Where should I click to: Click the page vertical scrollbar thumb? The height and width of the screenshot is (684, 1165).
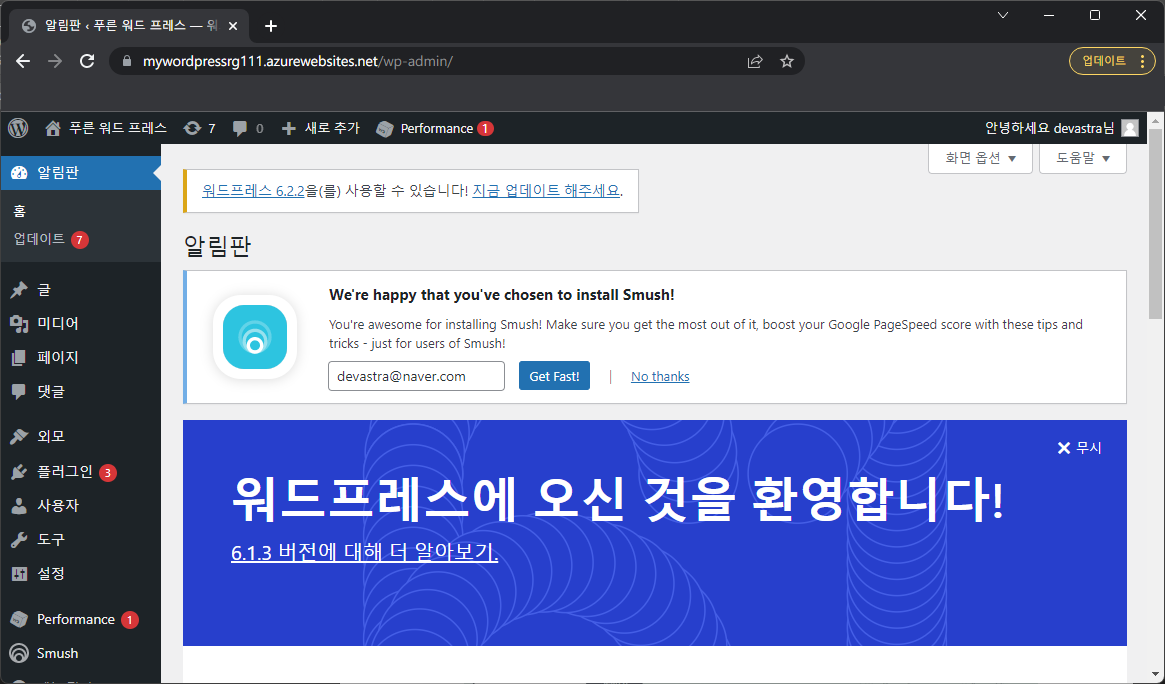pyautogui.click(x=1155, y=223)
